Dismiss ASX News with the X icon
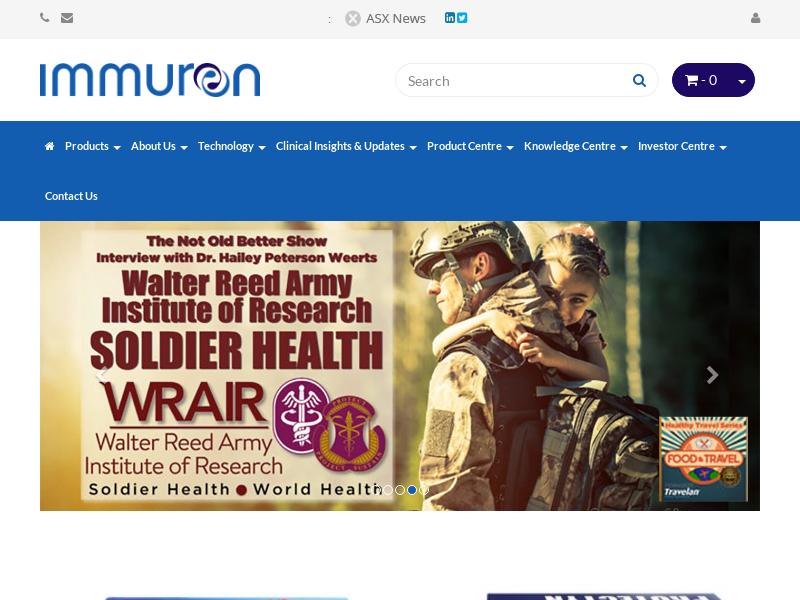This screenshot has width=800, height=600. 353,19
